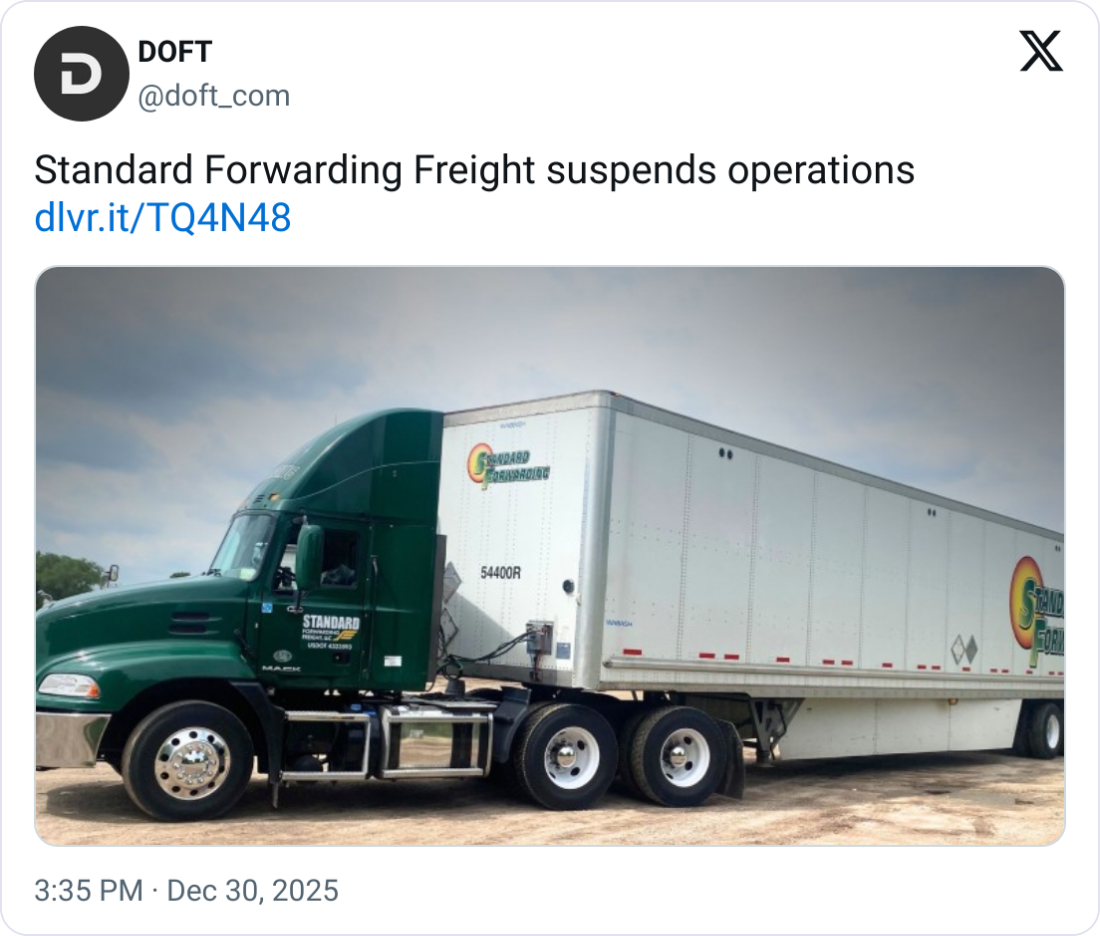The width and height of the screenshot is (1100, 936).
Task: Open the DOFT display name
Action: click(x=175, y=51)
